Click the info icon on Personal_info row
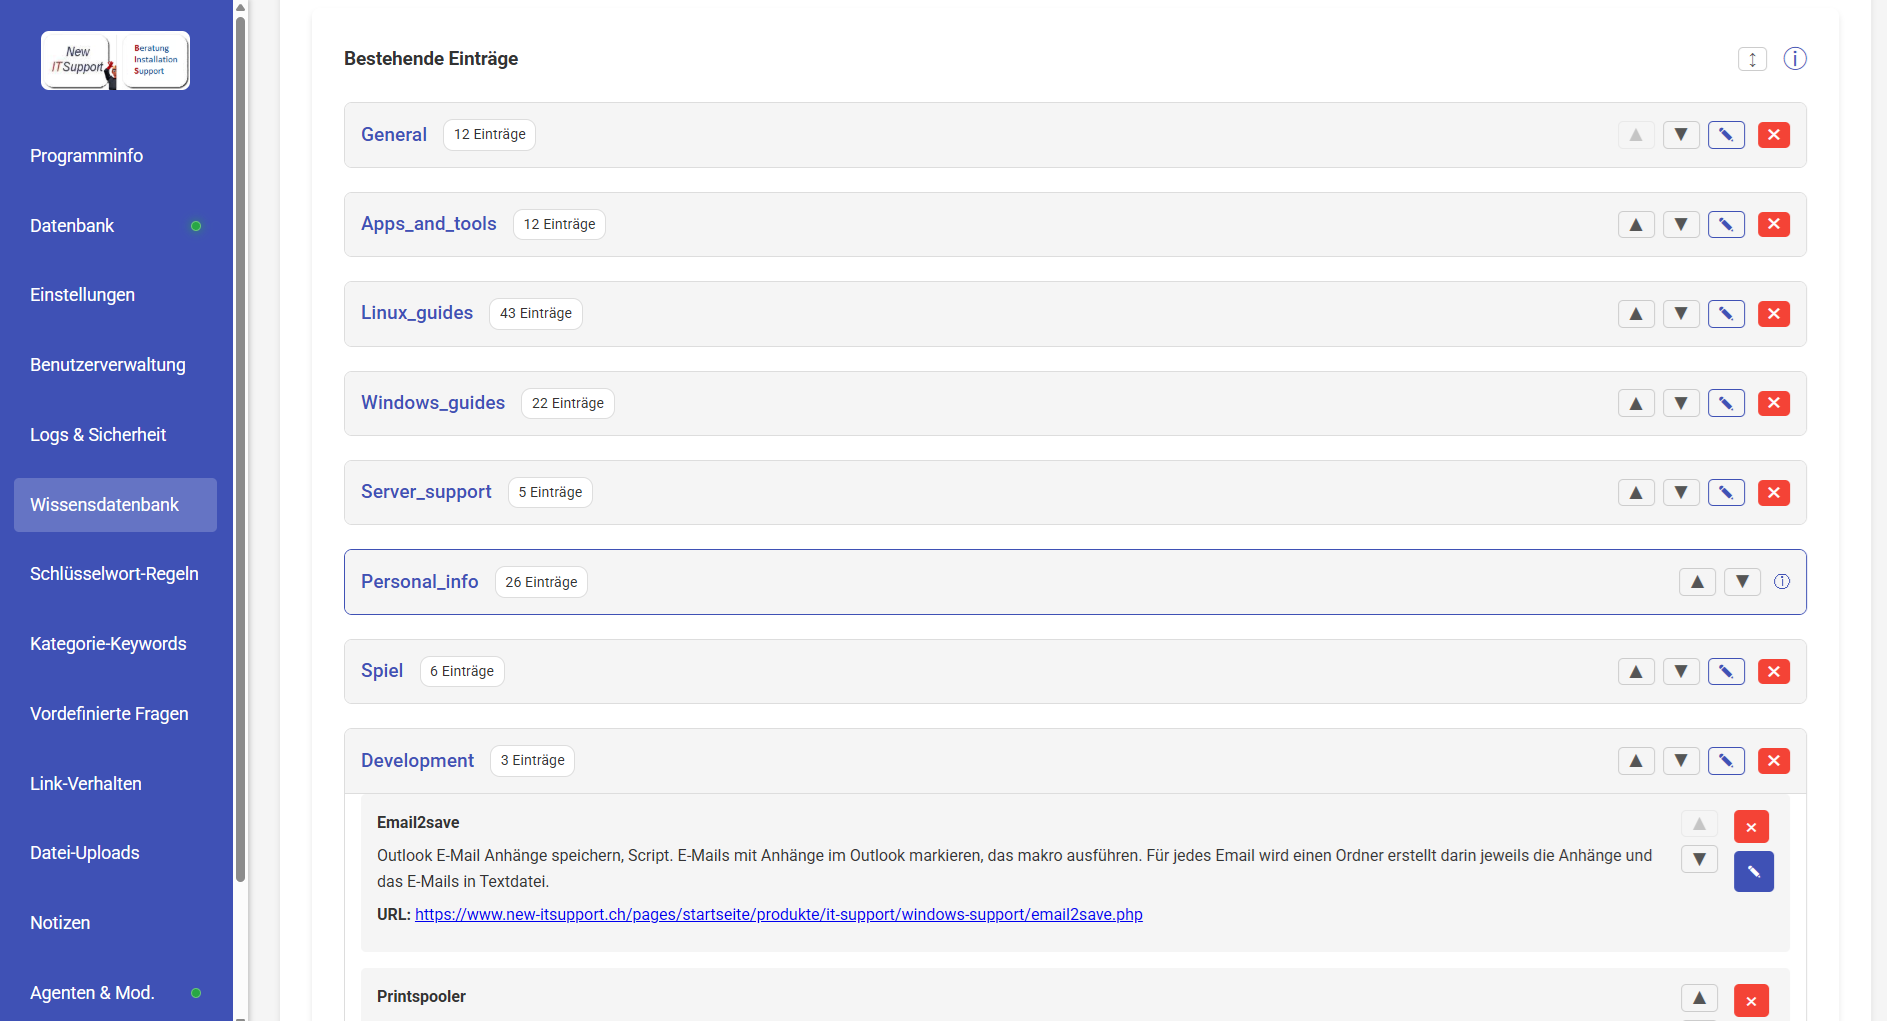 [x=1781, y=582]
